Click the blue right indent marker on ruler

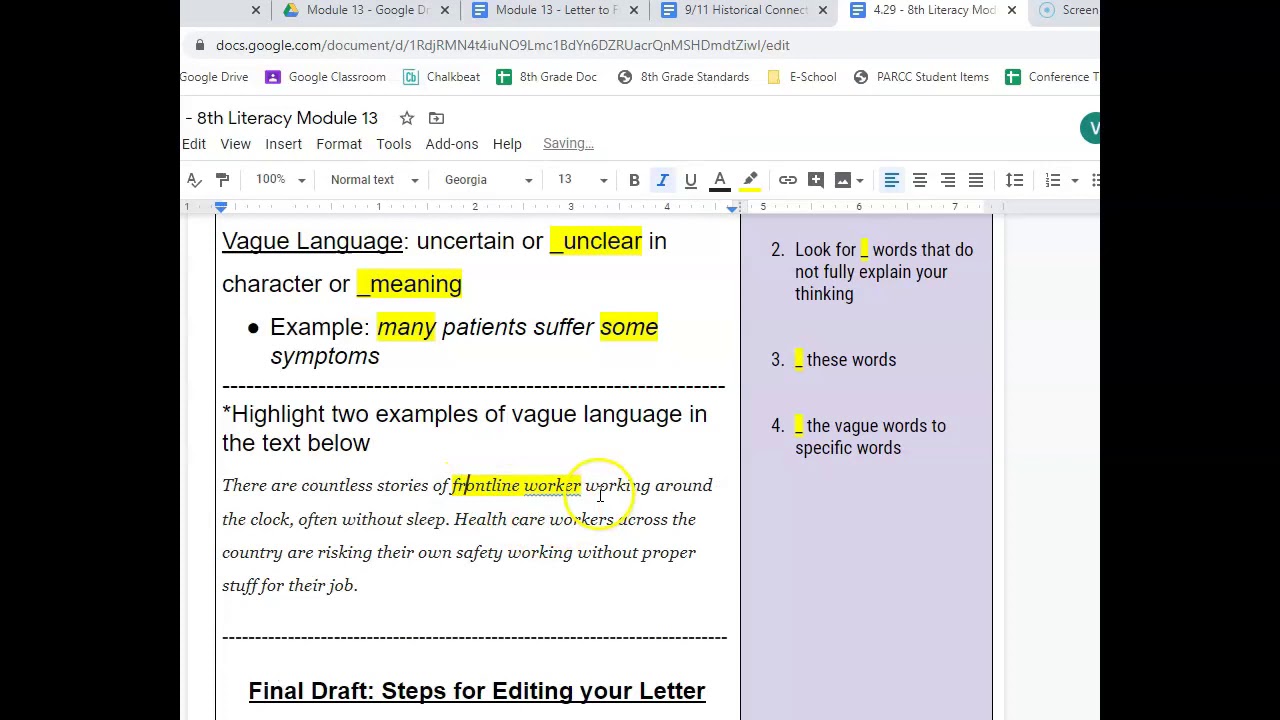[732, 208]
